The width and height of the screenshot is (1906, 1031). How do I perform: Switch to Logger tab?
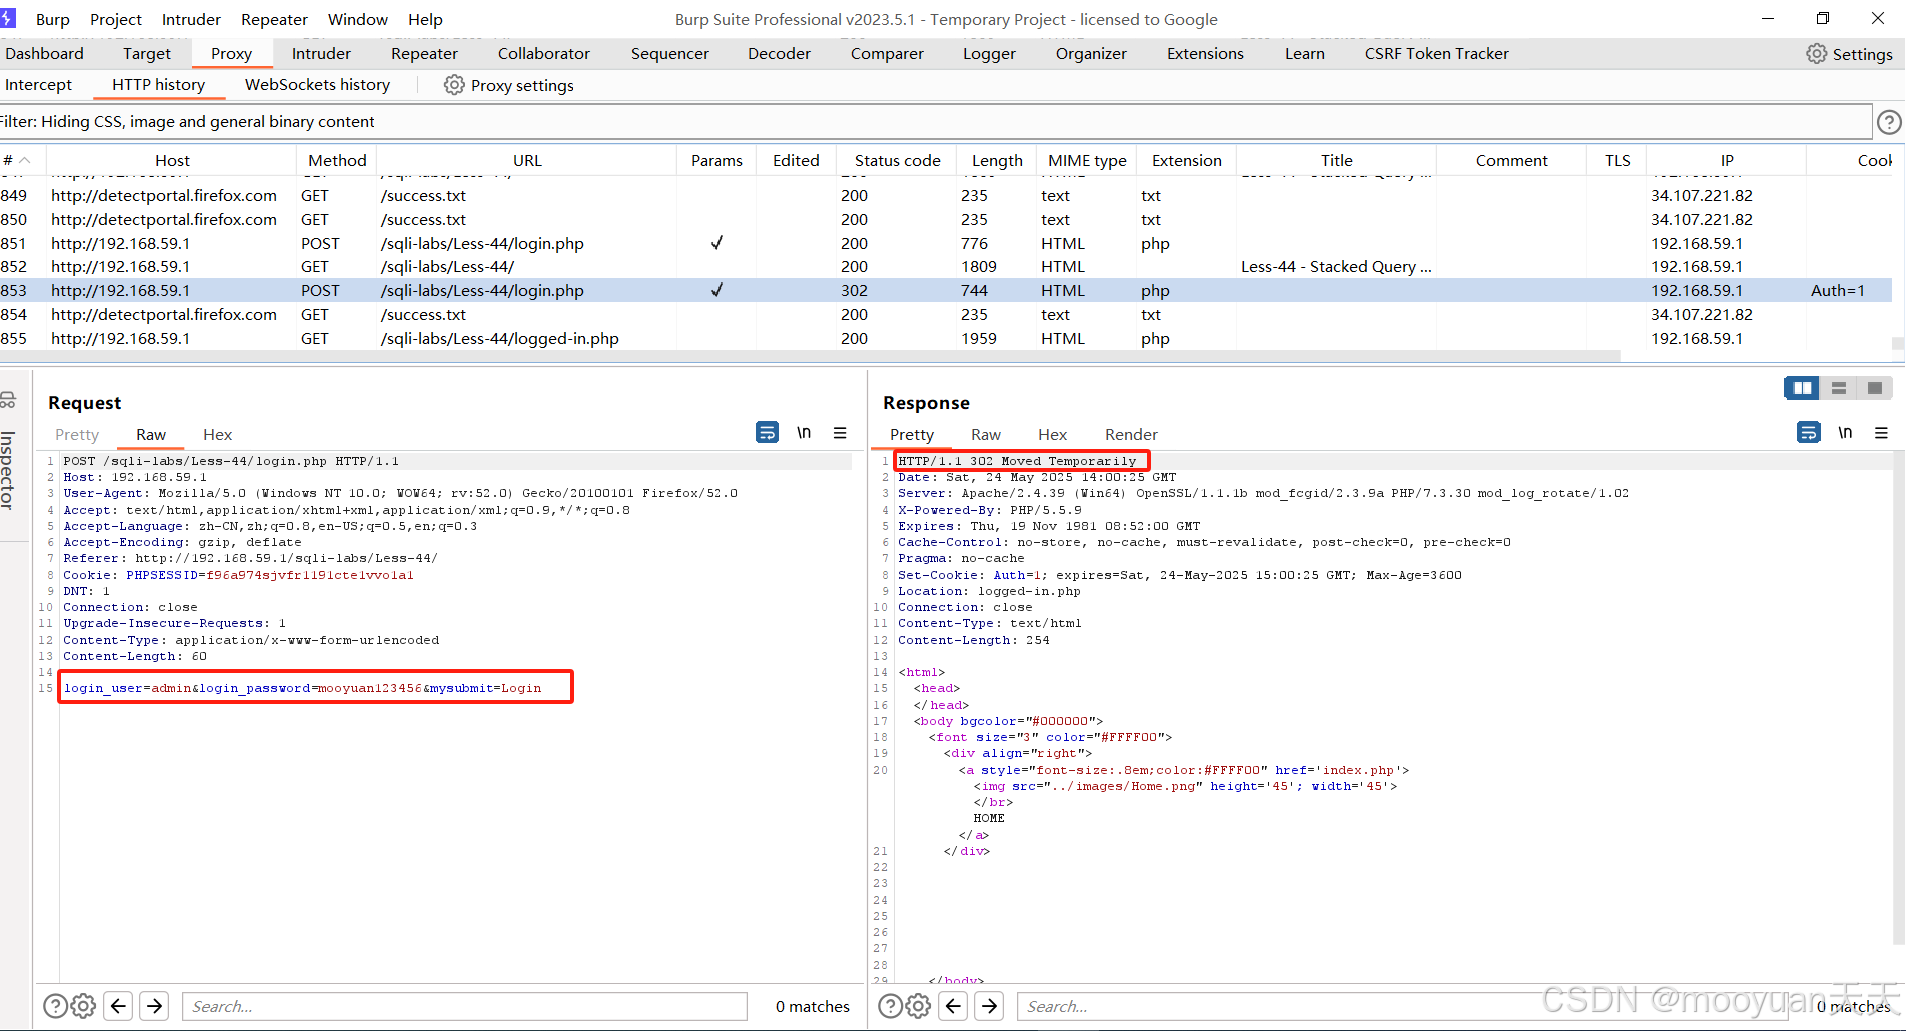click(989, 54)
